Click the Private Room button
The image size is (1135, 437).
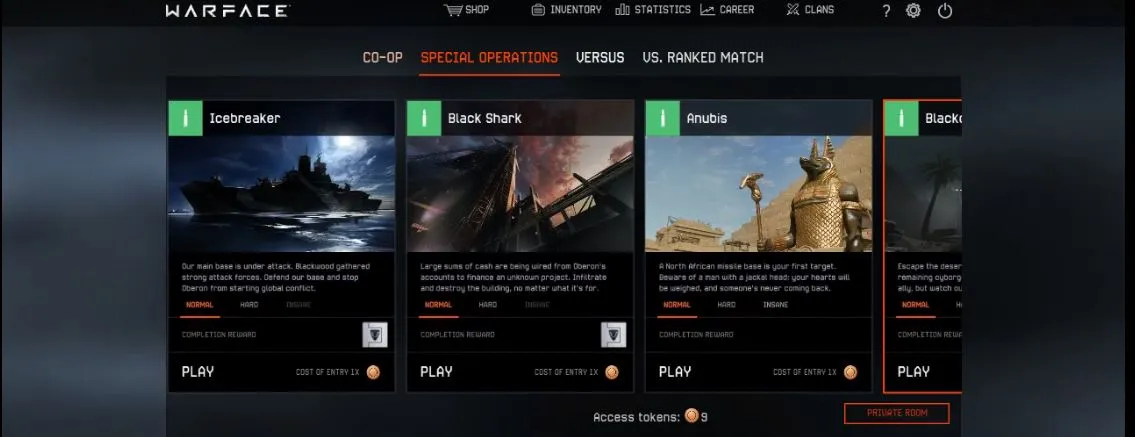tap(897, 413)
